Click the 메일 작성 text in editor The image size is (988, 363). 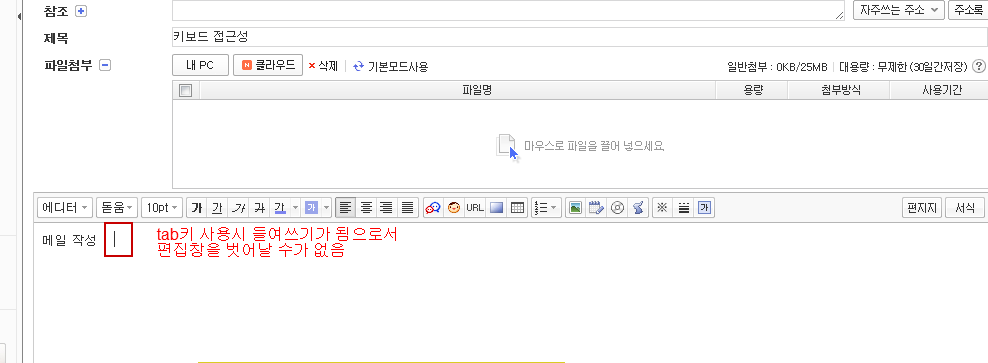69,239
